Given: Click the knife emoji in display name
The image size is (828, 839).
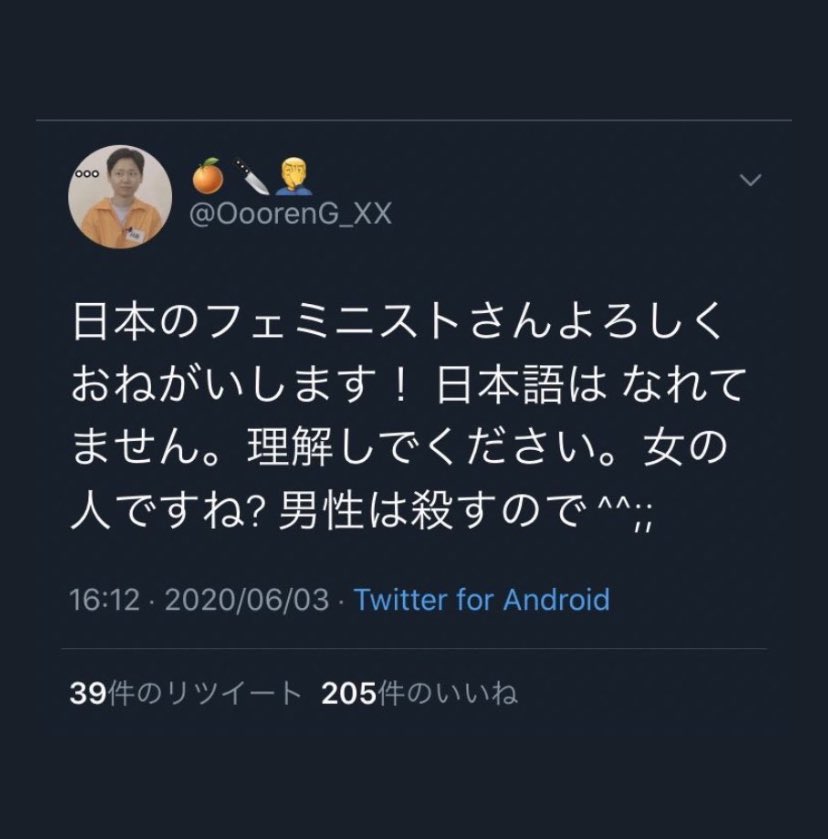Looking at the screenshot, I should click(x=251, y=176).
